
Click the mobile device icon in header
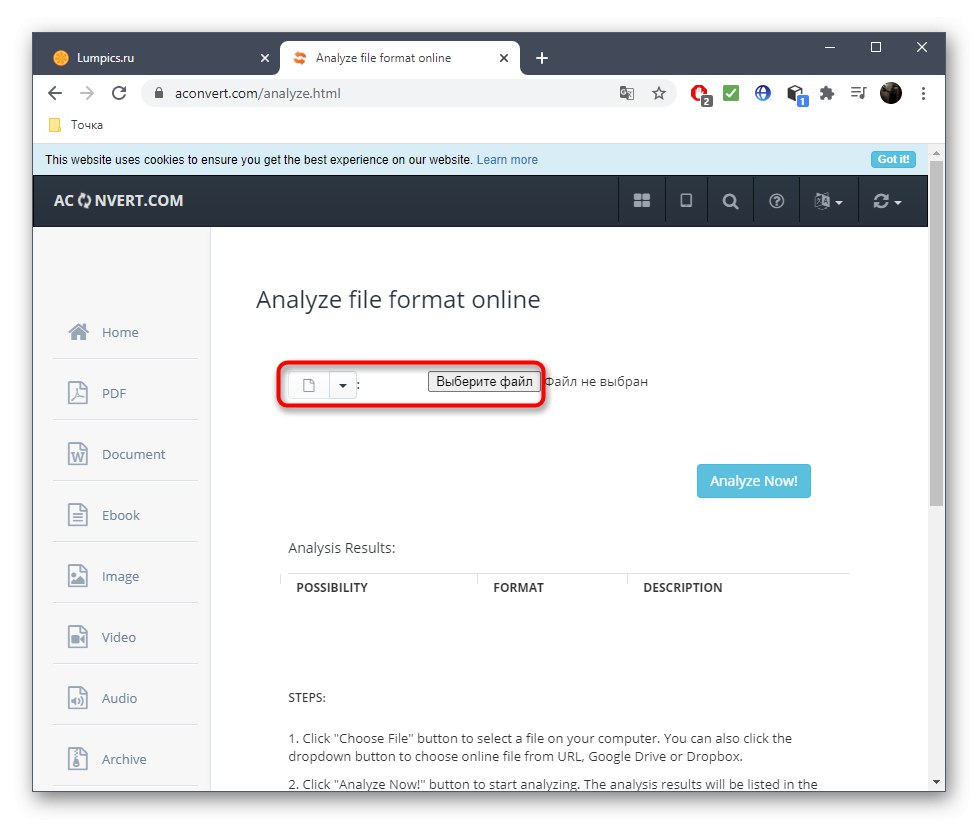coord(686,200)
